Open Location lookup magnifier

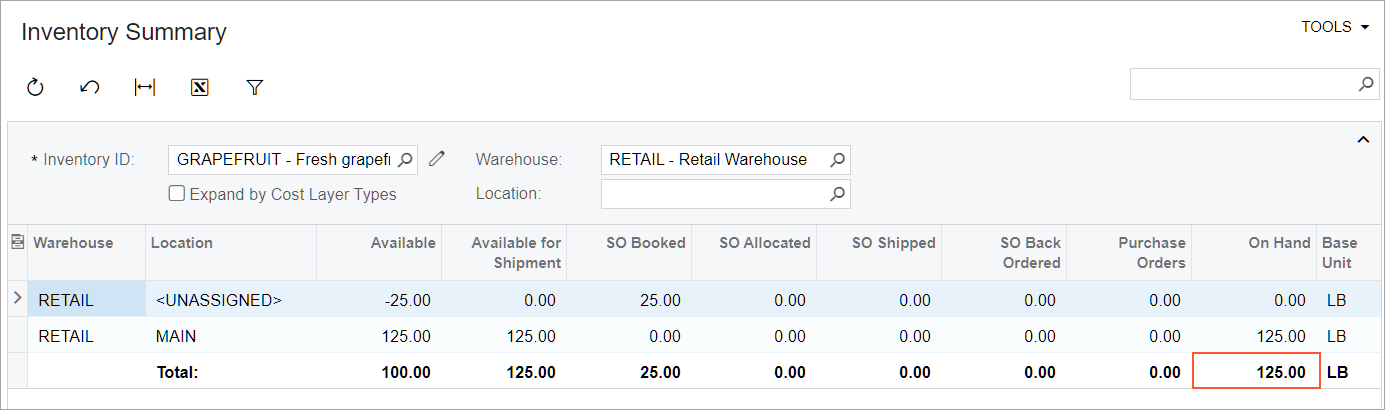coord(838,194)
